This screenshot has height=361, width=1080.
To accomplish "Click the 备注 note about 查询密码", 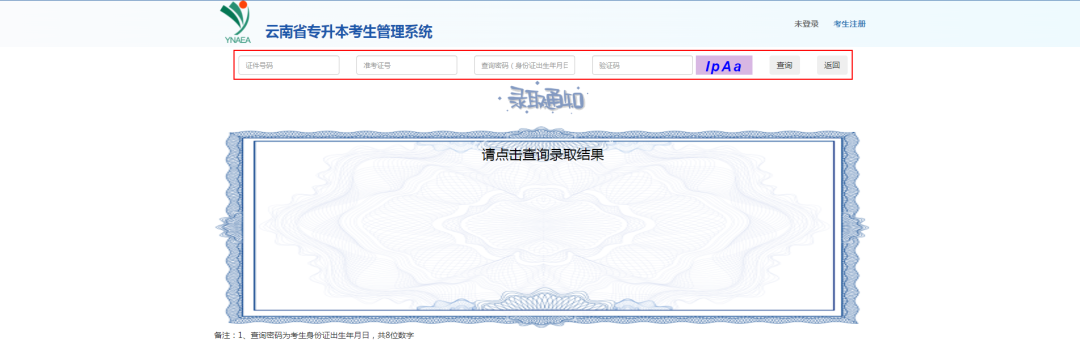I will (314, 336).
